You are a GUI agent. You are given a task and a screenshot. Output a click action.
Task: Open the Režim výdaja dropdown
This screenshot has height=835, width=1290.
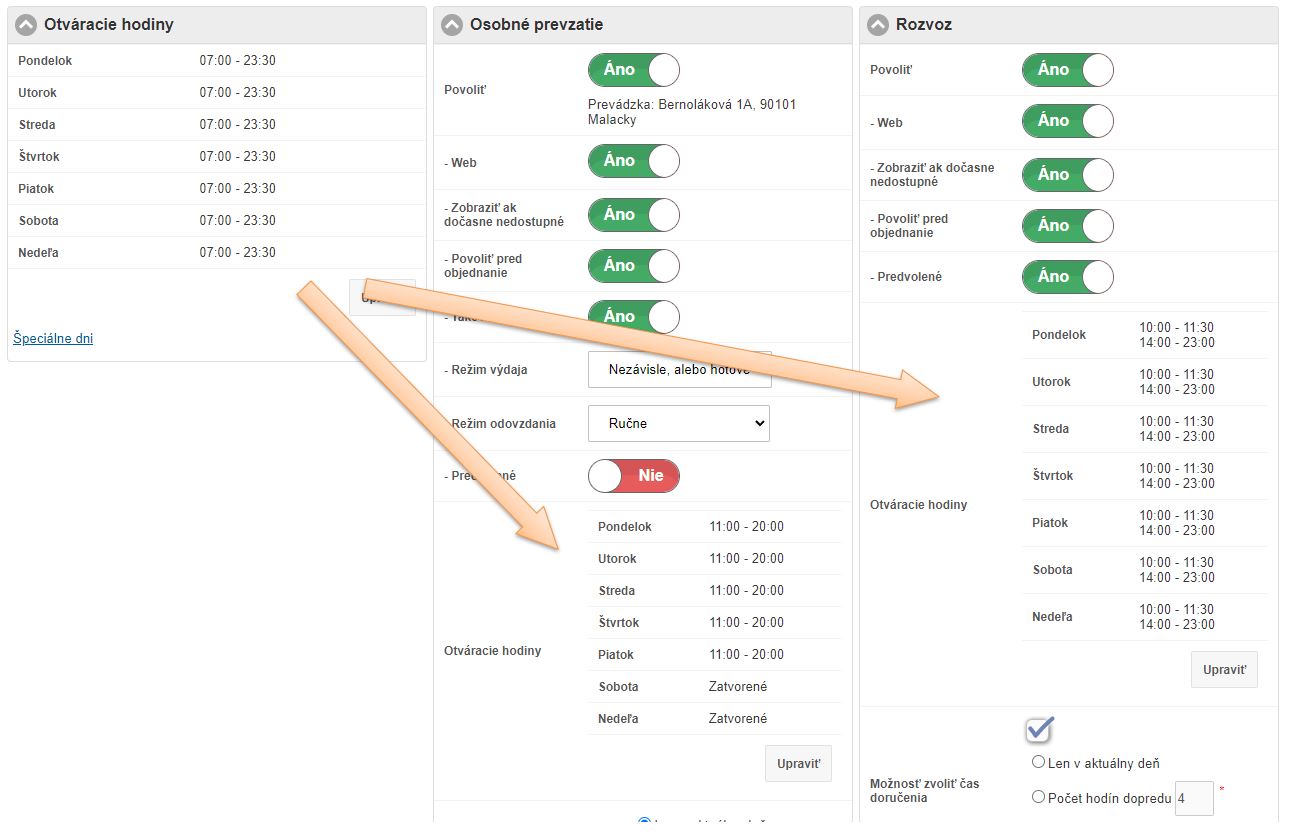click(x=678, y=369)
